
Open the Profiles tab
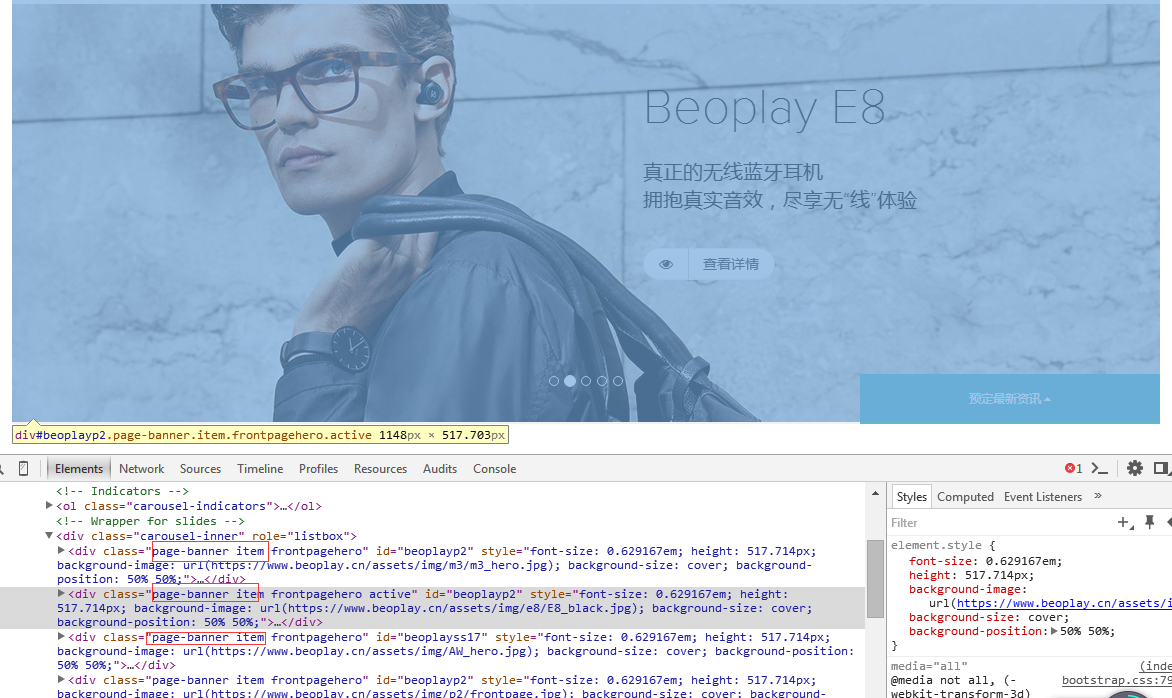[x=318, y=469]
